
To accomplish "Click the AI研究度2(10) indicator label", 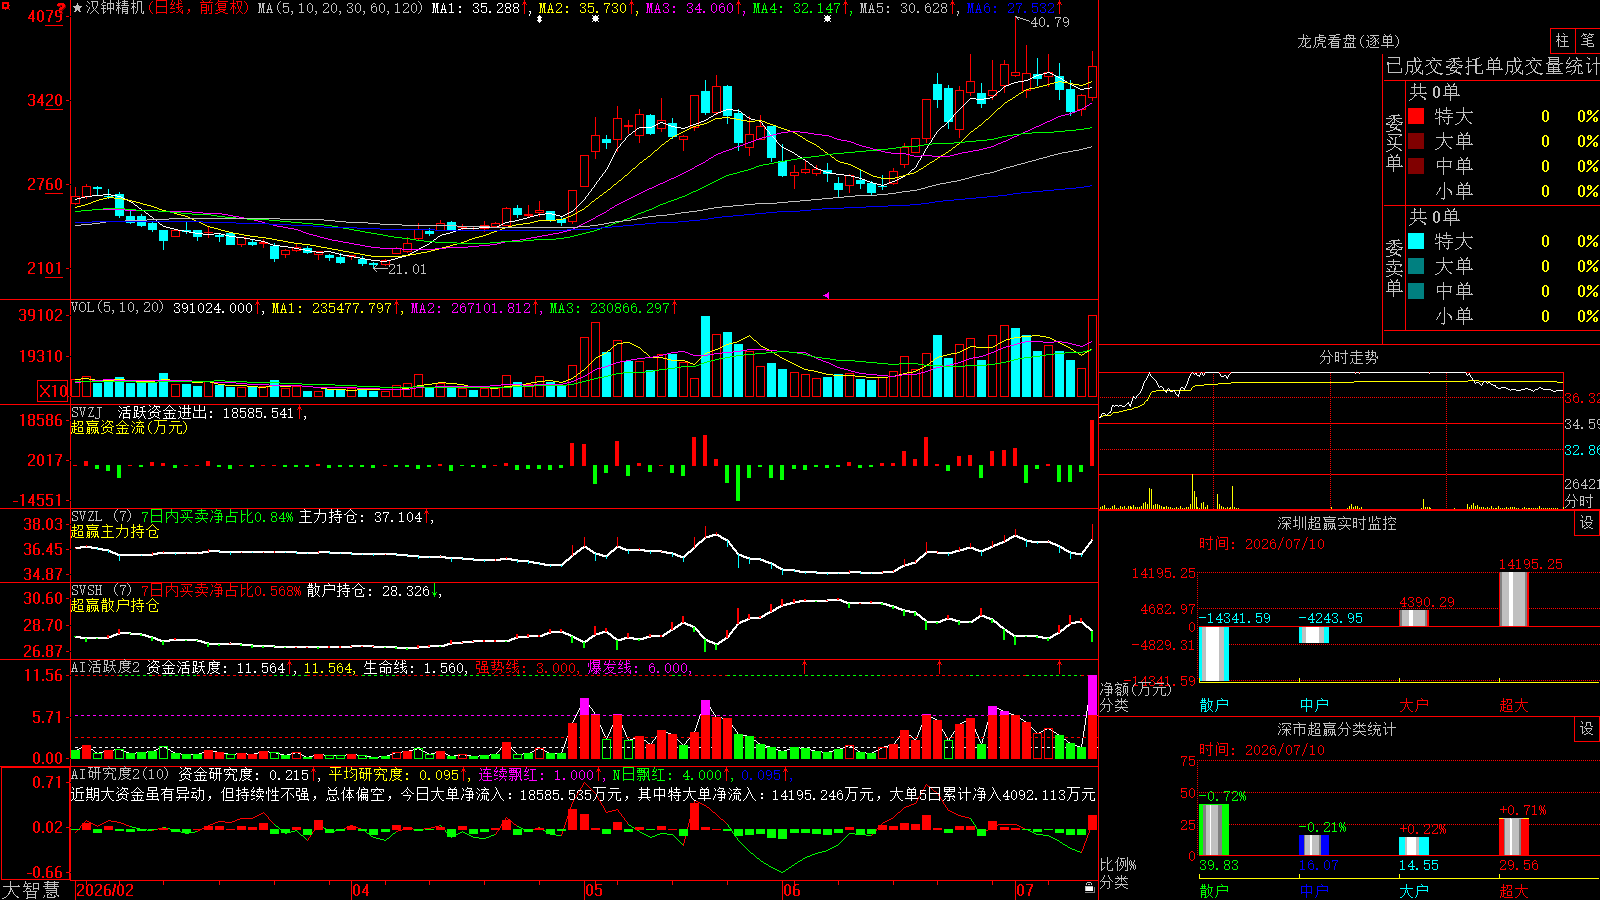I will pos(120,774).
